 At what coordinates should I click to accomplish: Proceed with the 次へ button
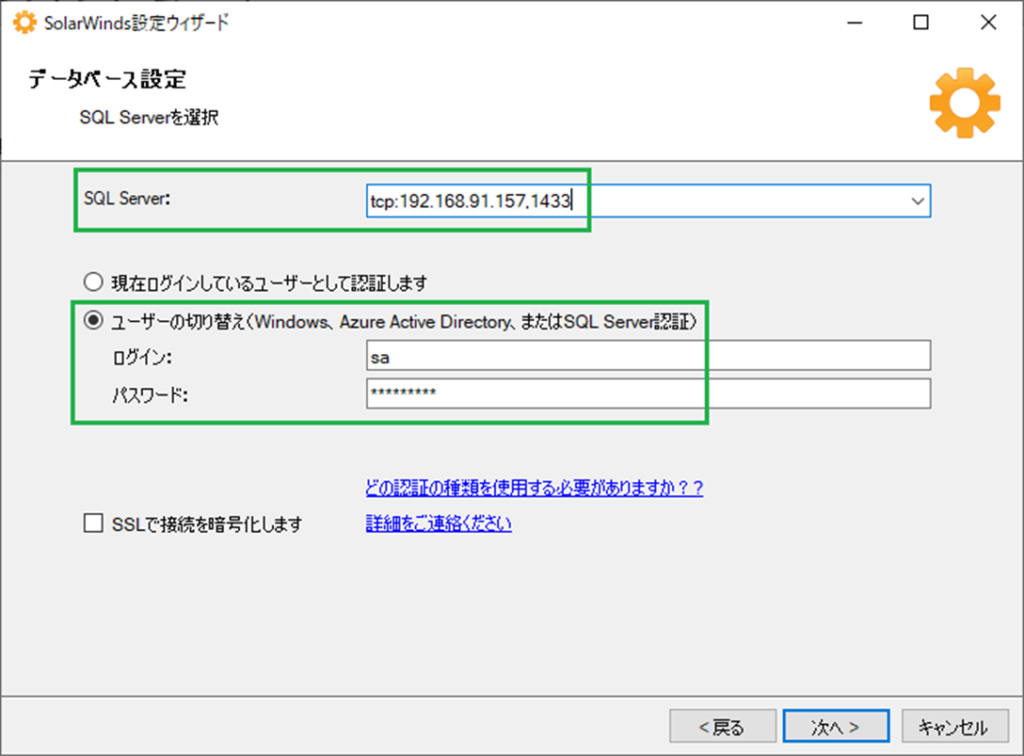coord(836,726)
